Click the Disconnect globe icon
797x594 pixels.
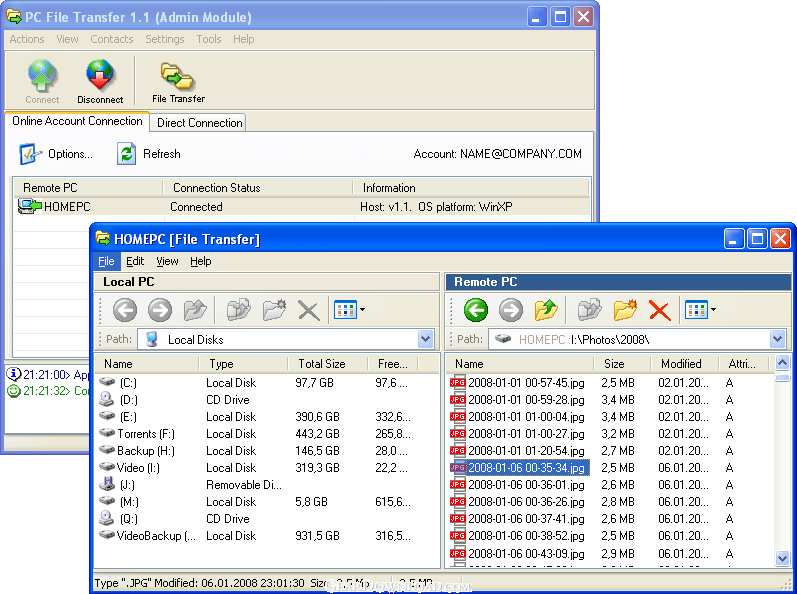coord(100,76)
